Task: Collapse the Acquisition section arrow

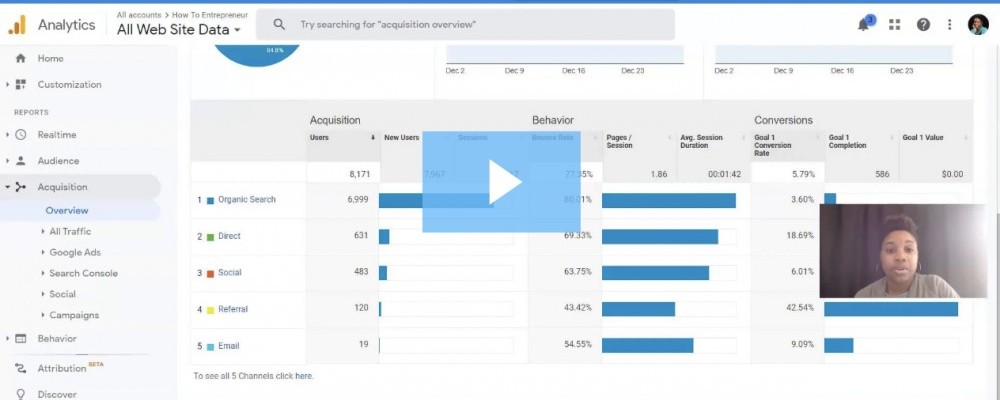Action: [7, 187]
